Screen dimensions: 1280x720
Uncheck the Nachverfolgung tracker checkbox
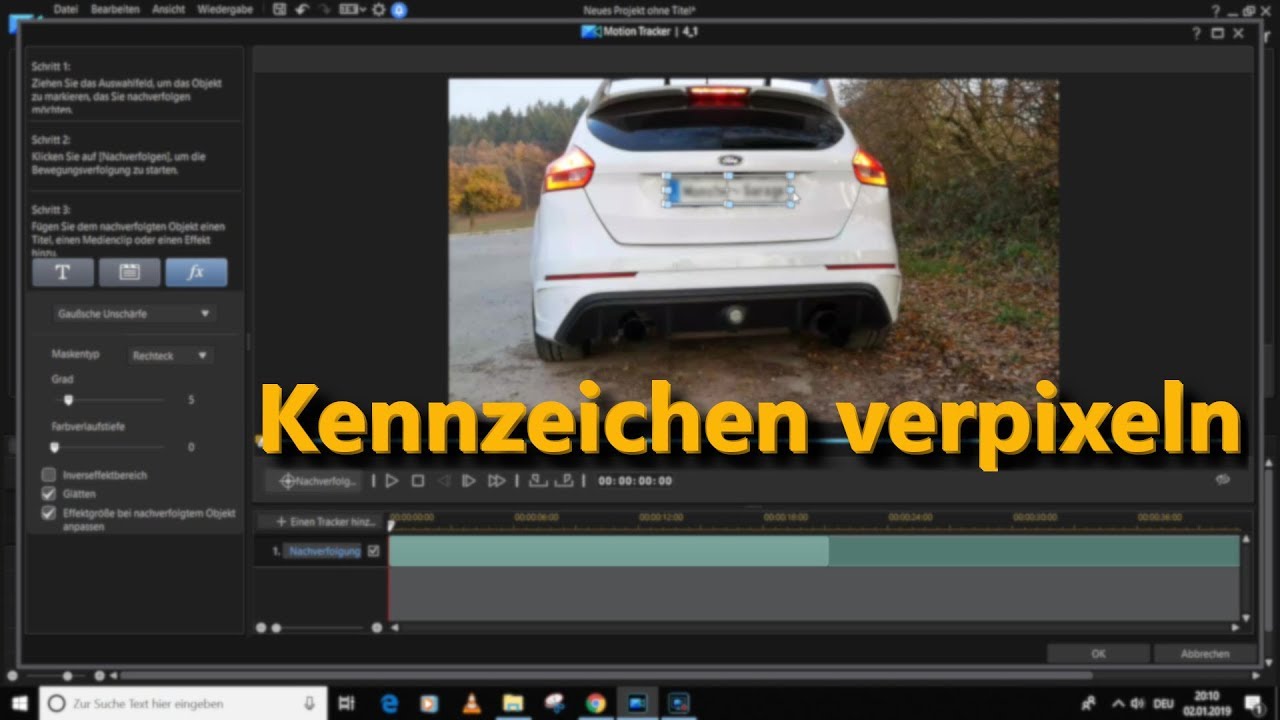374,550
